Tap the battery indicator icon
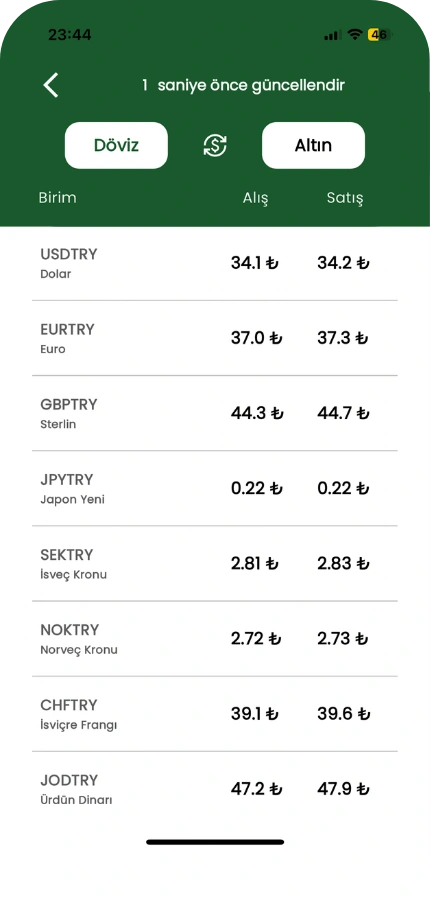This screenshot has width=430, height=900. tap(379, 35)
